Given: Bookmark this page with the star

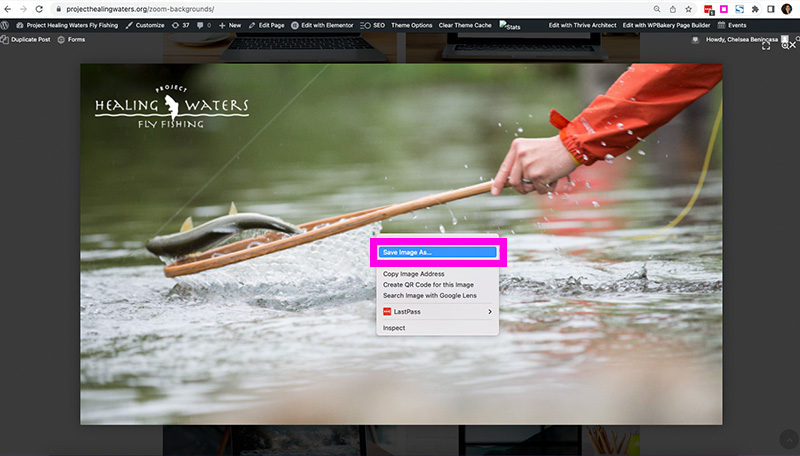Looking at the screenshot, I should [x=689, y=9].
